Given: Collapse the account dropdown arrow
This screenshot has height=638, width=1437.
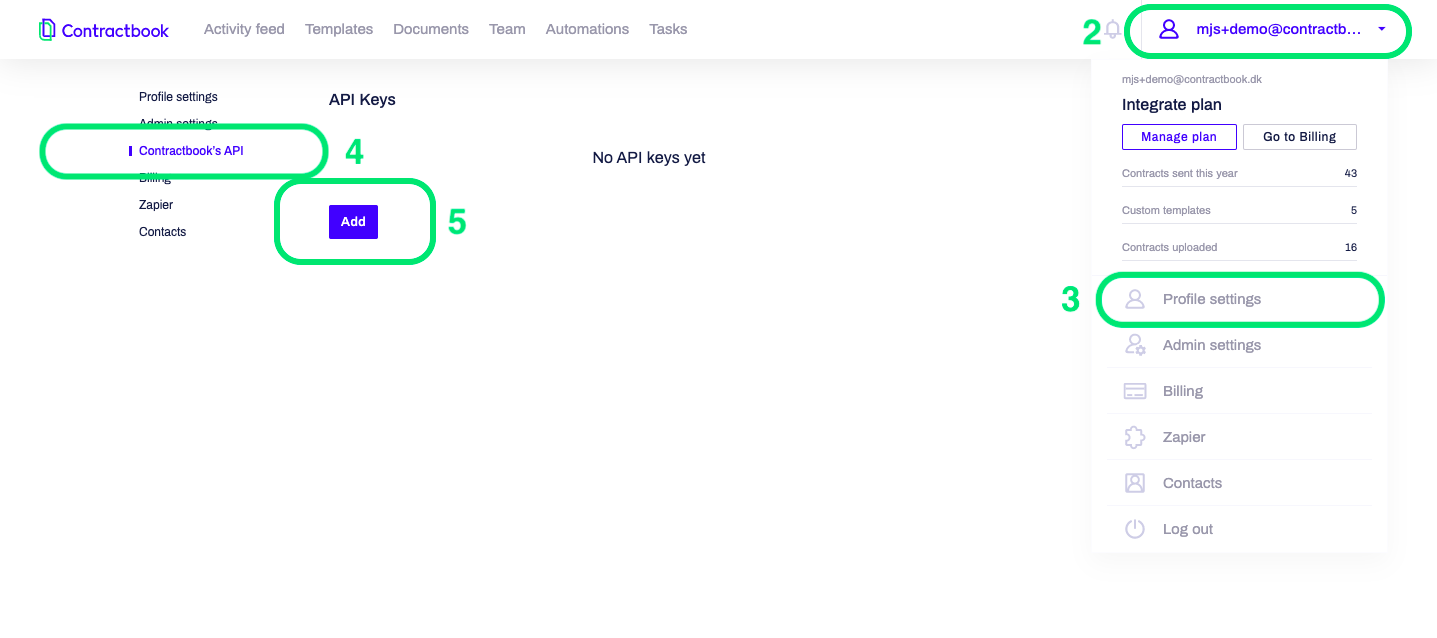Looking at the screenshot, I should pyautogui.click(x=1382, y=29).
